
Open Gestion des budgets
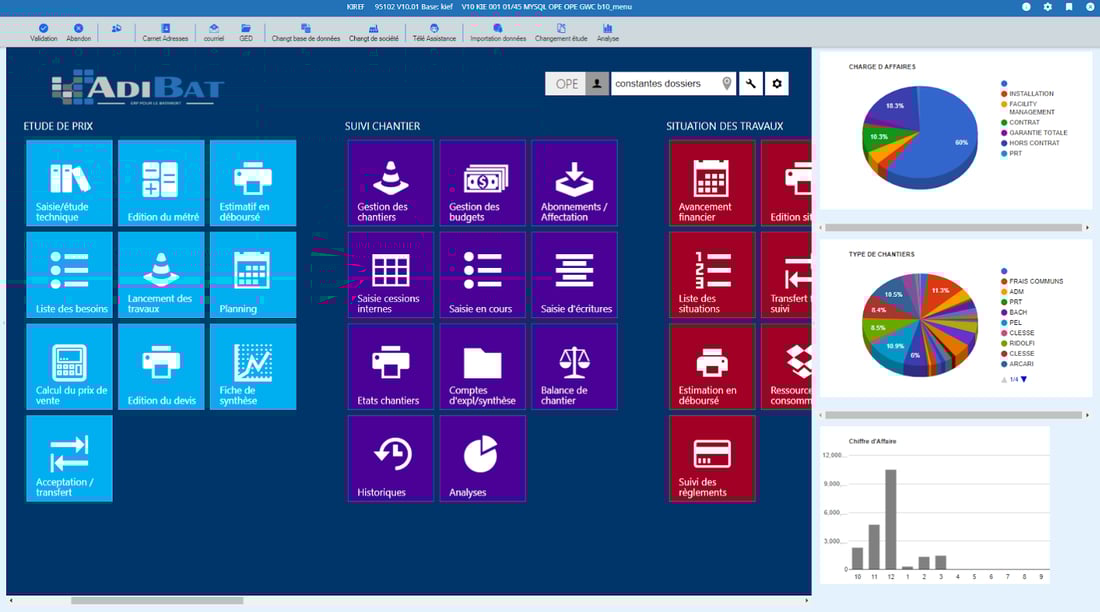[x=482, y=182]
